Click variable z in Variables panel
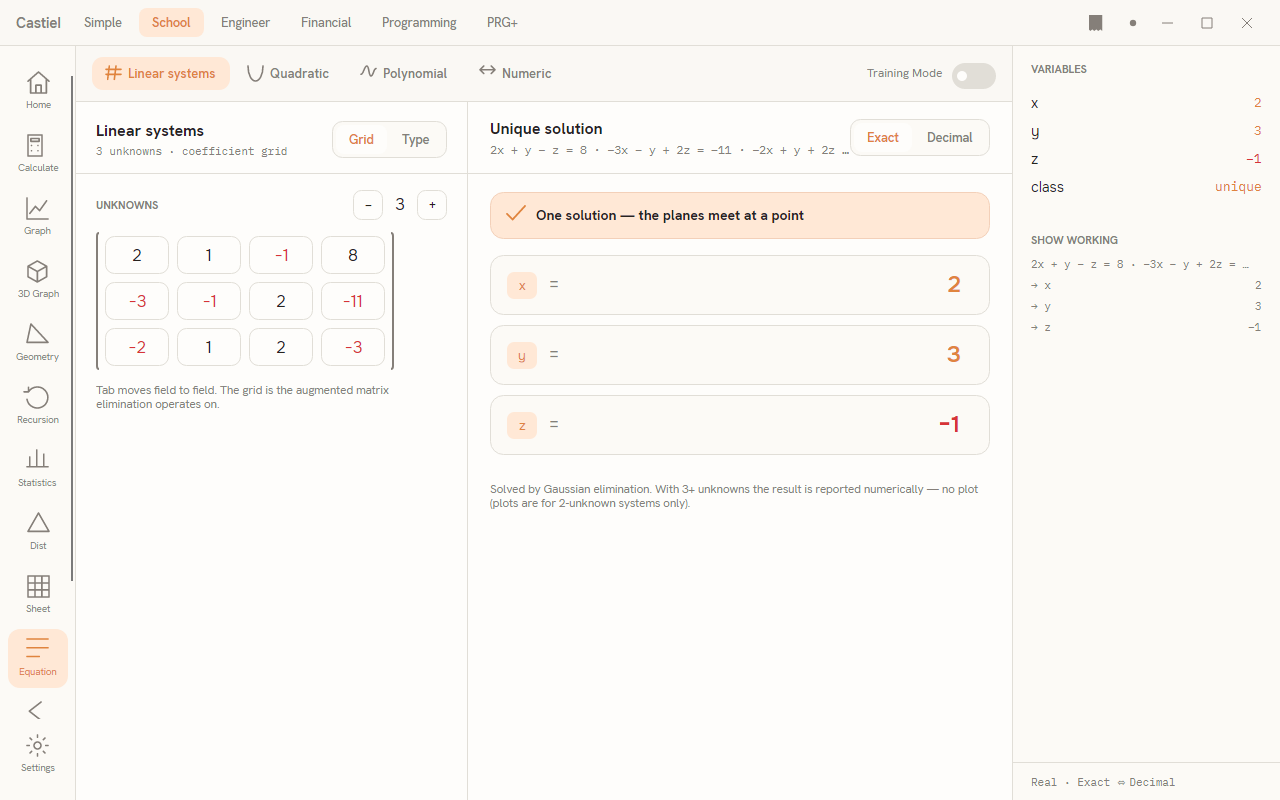 (x=1146, y=159)
